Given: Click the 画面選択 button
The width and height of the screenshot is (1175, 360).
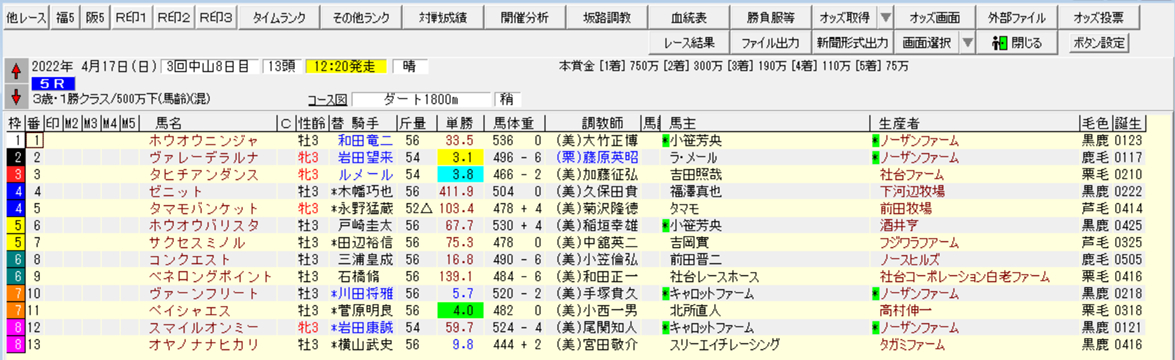Looking at the screenshot, I should (x=926, y=43).
